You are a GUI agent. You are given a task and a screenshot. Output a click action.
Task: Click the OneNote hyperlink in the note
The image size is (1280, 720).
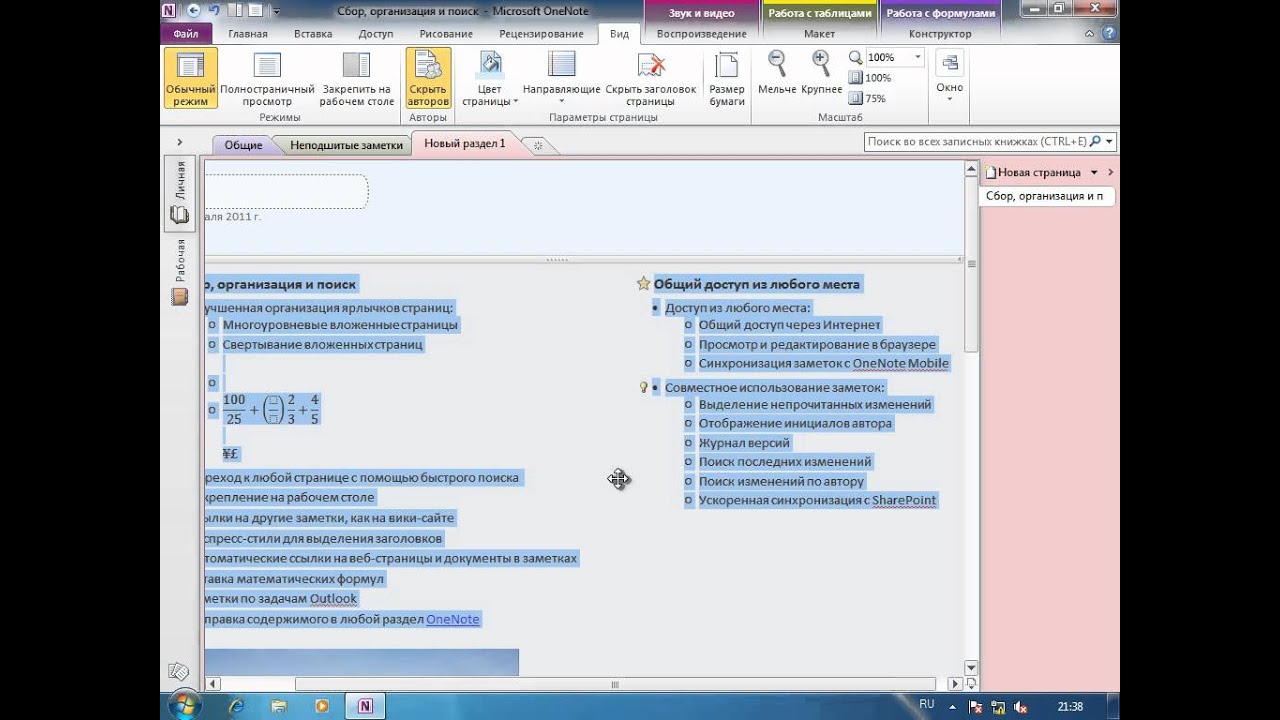(x=453, y=619)
